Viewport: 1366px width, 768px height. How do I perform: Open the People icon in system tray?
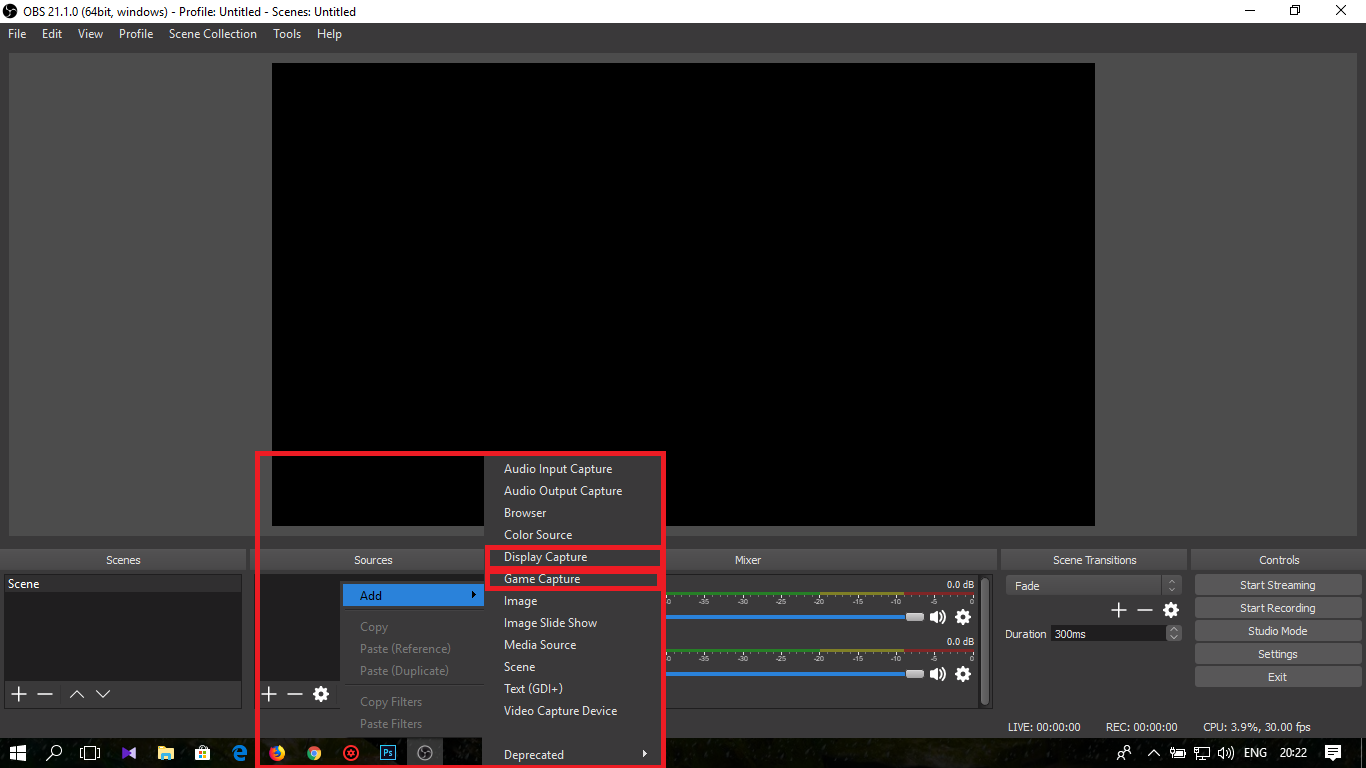point(1124,753)
